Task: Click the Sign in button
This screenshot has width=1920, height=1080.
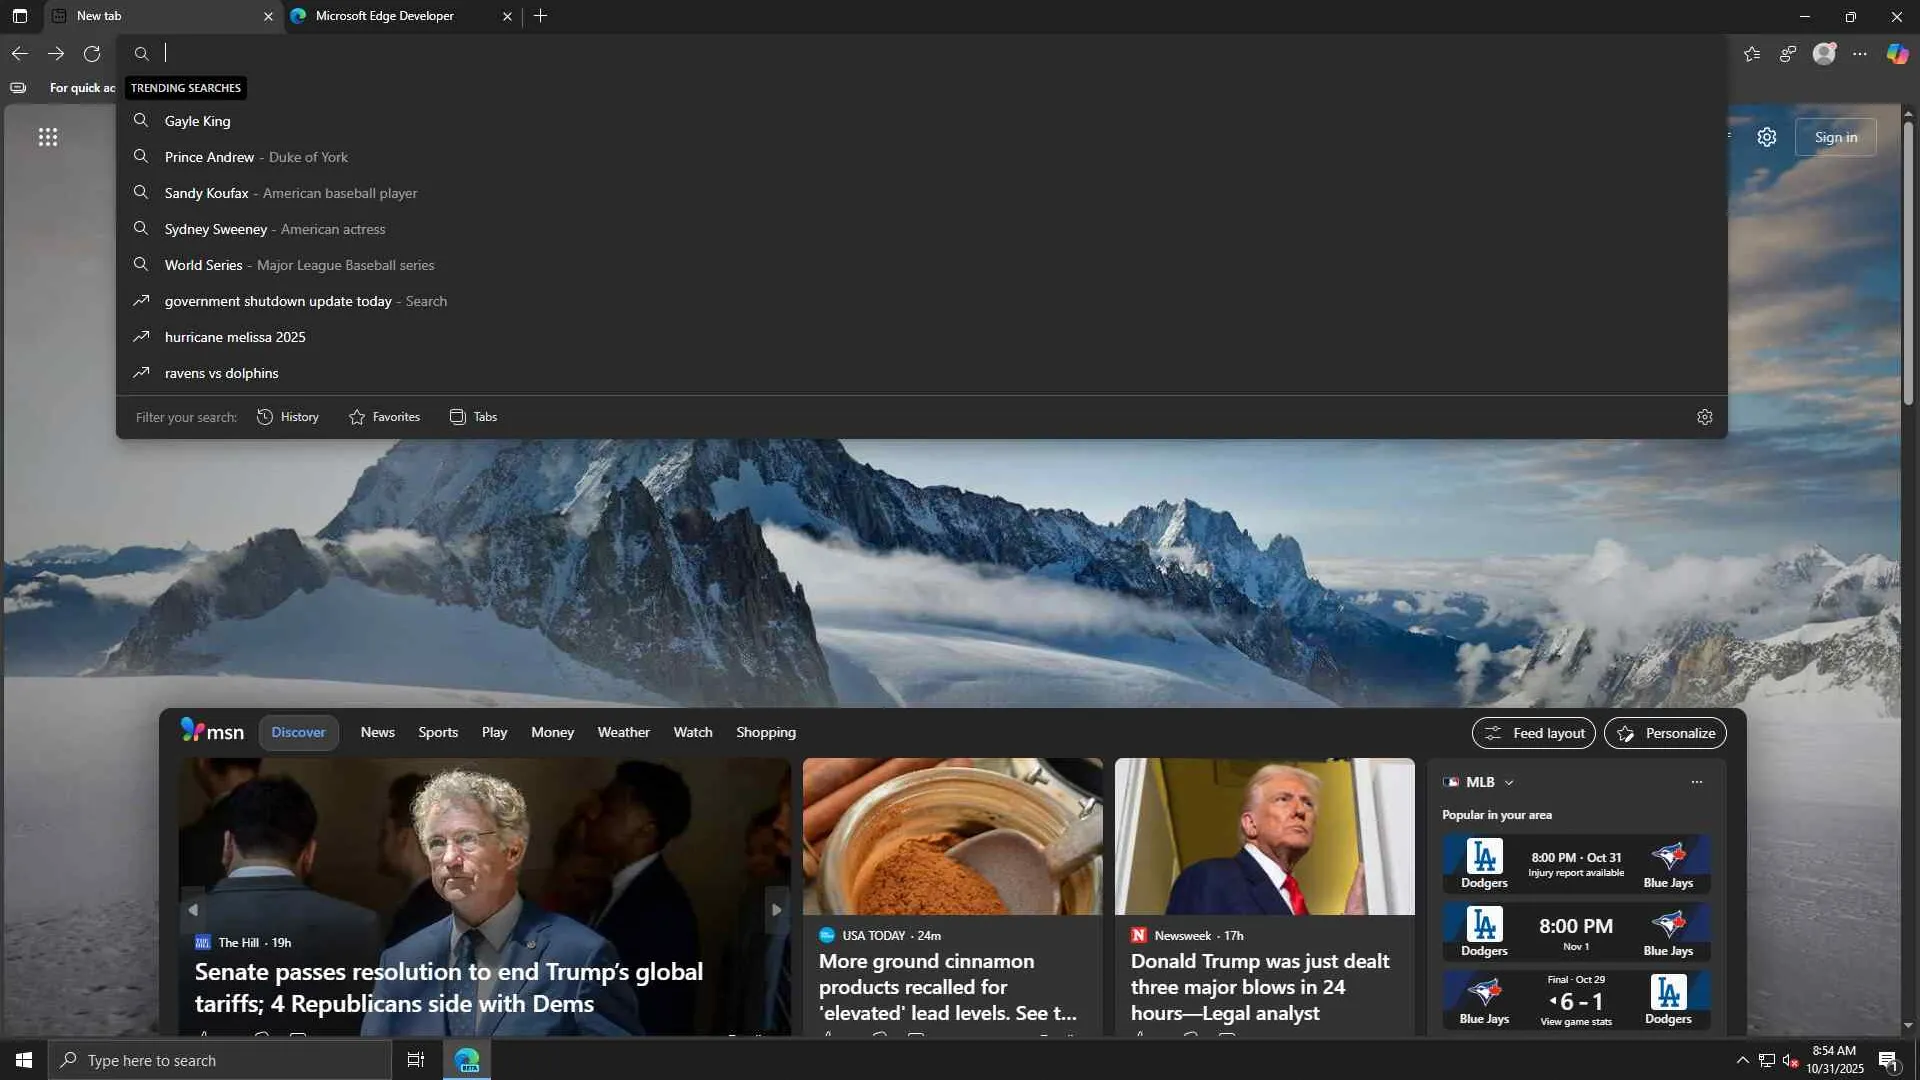Action: (x=1836, y=137)
